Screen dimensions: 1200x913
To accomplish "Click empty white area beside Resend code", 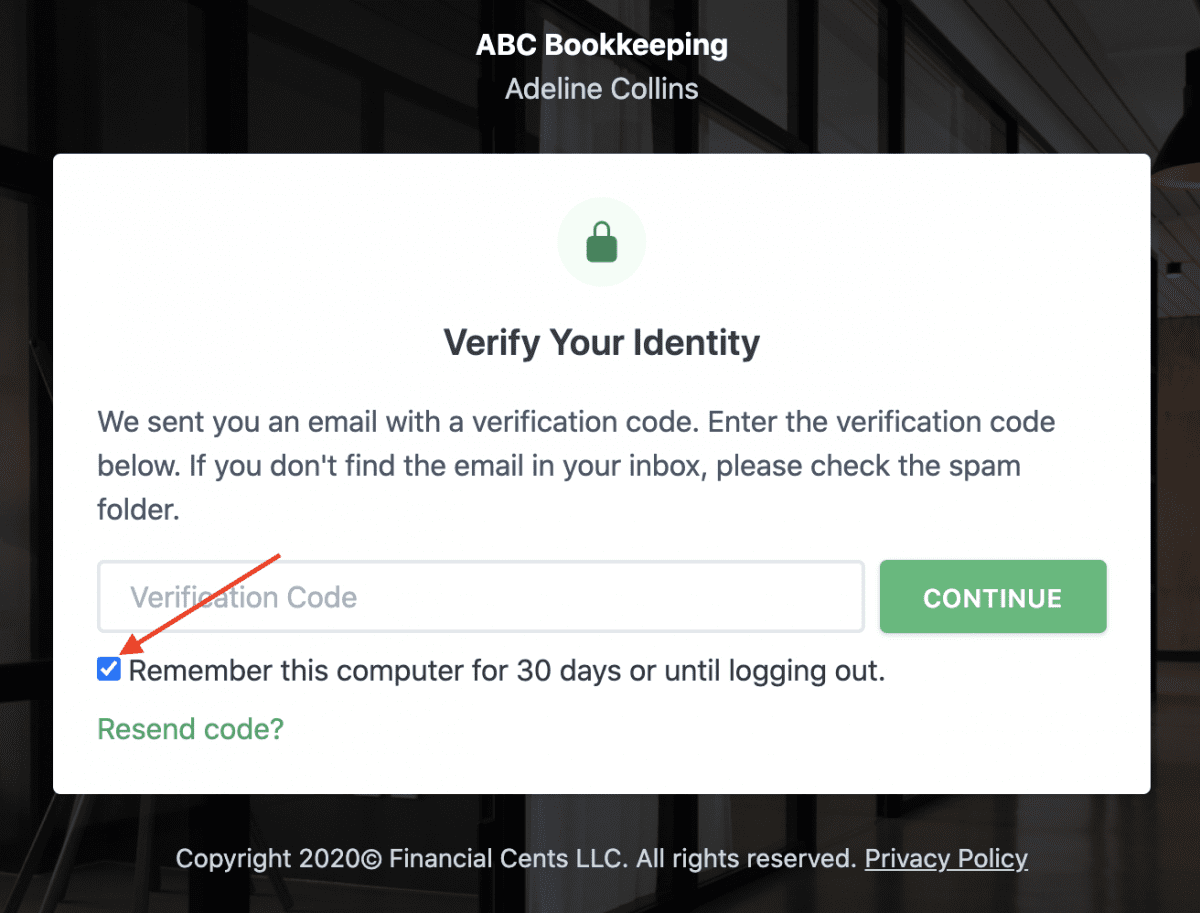I will tap(700, 730).
